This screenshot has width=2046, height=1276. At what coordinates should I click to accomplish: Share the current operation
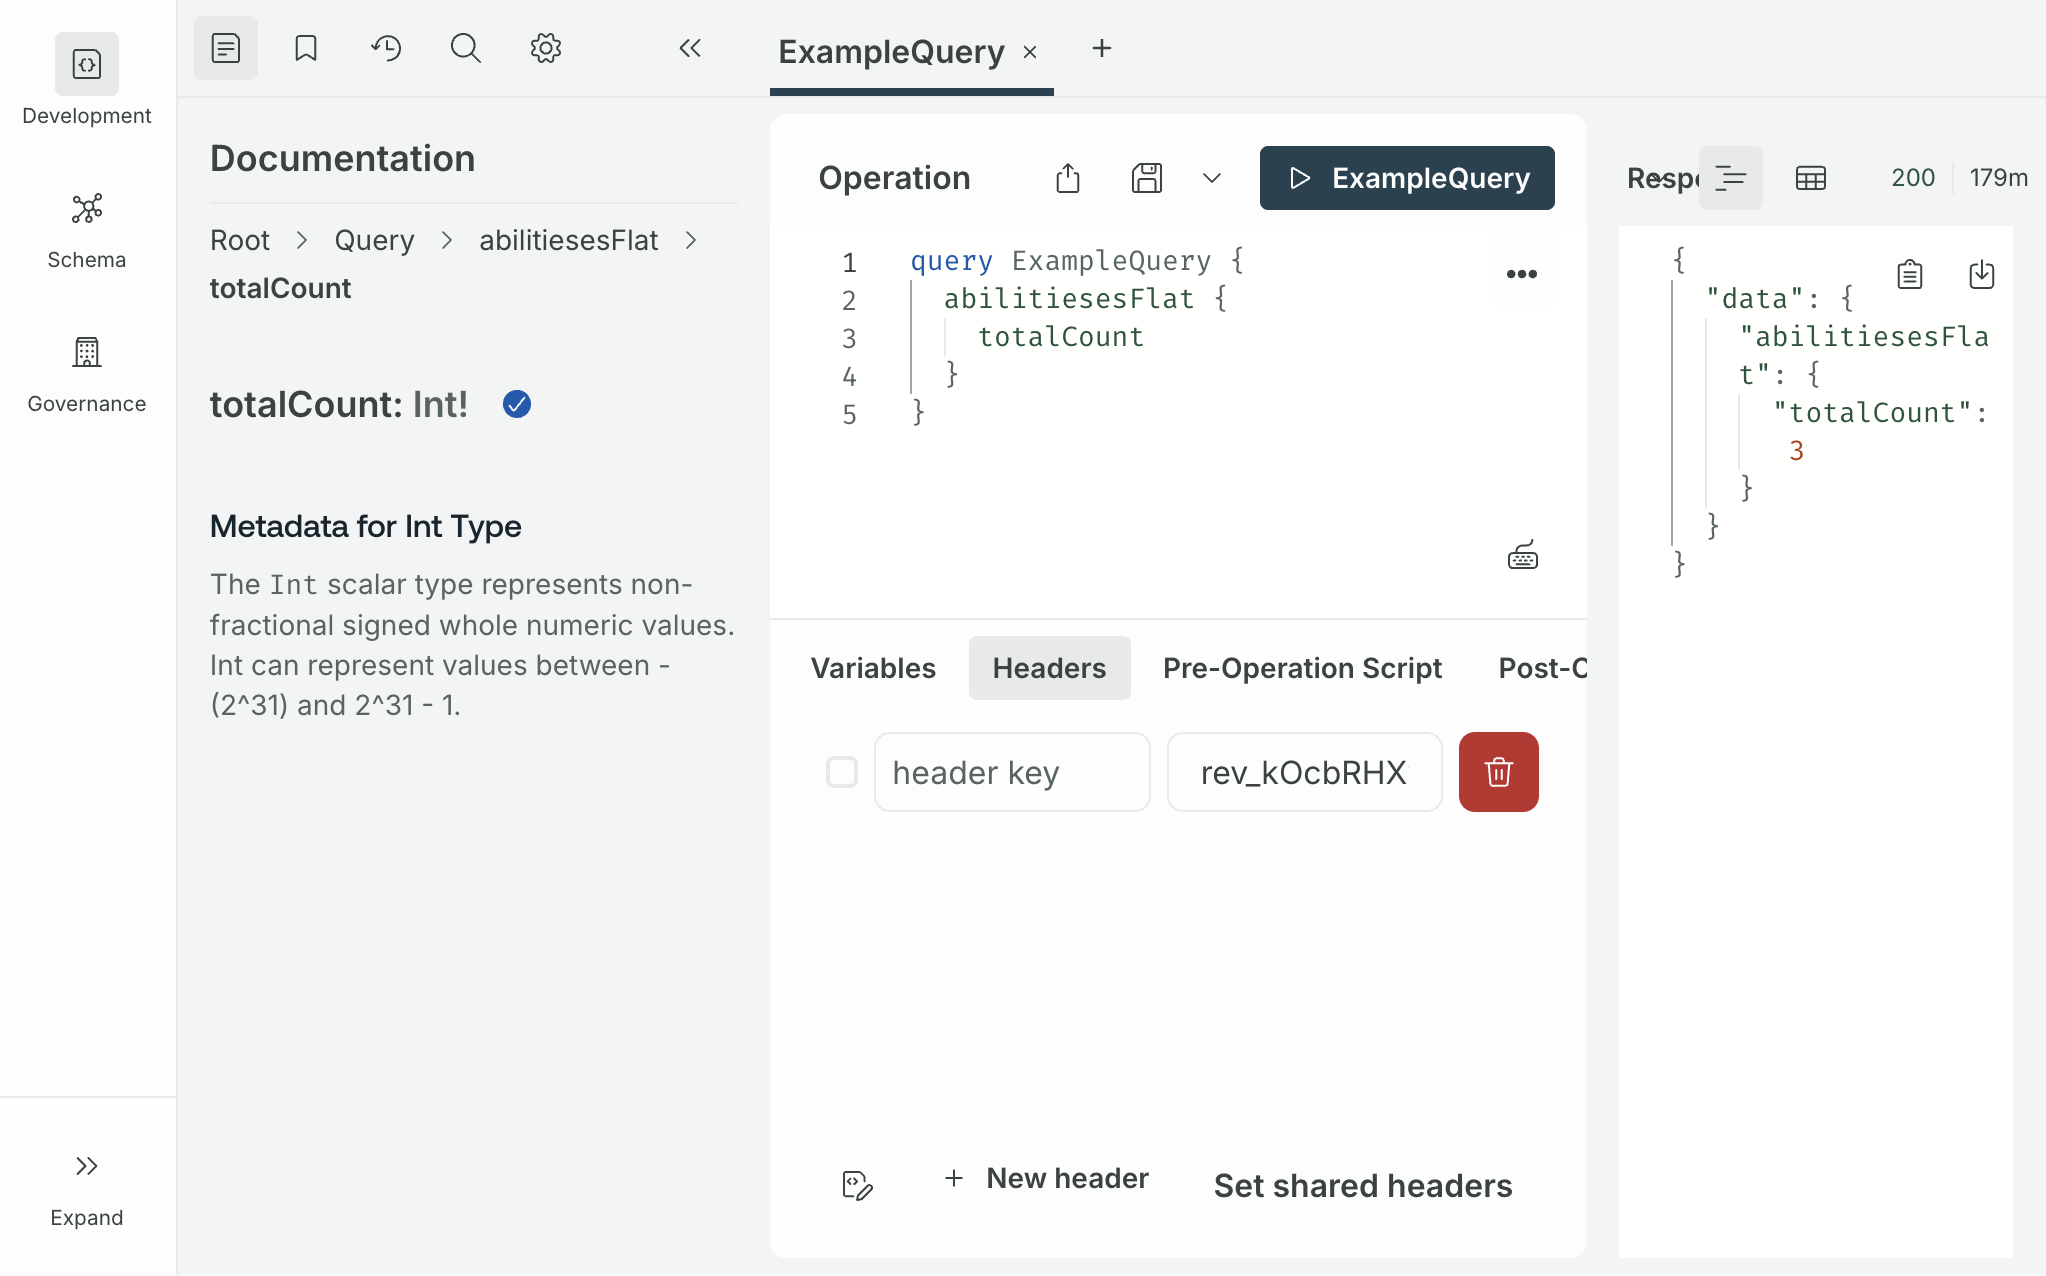tap(1068, 177)
